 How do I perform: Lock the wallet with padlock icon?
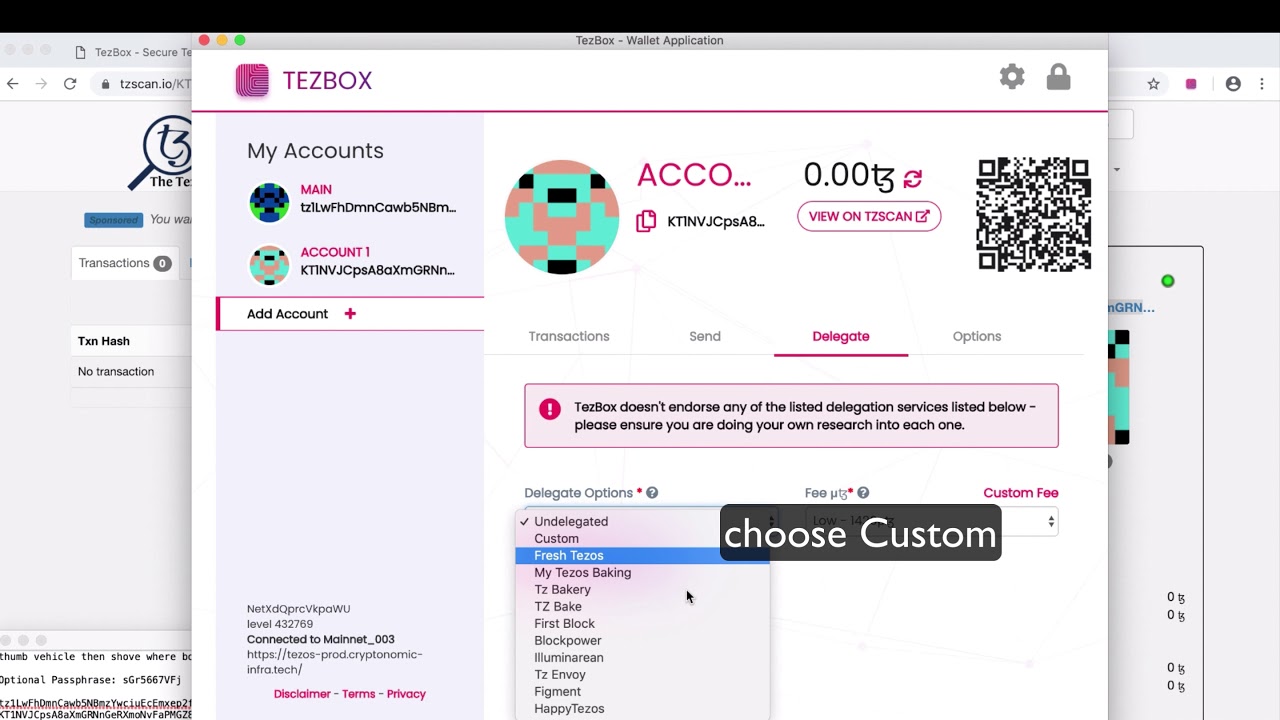(1058, 77)
